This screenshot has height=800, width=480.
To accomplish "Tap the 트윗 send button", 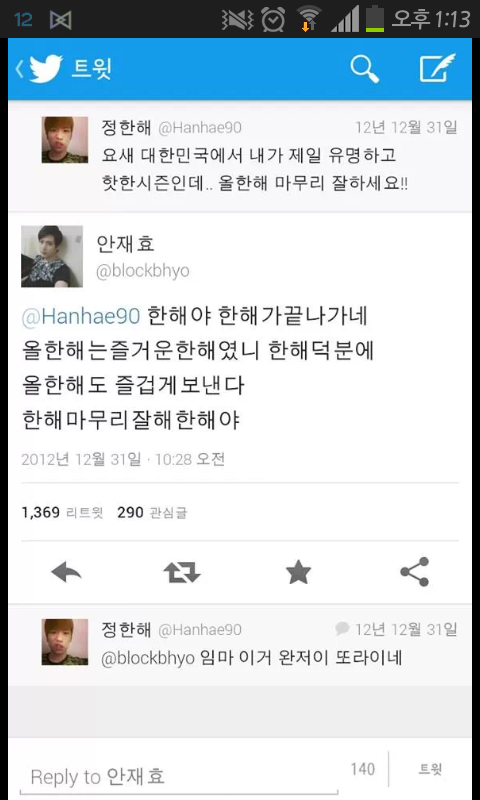I will coord(431,769).
